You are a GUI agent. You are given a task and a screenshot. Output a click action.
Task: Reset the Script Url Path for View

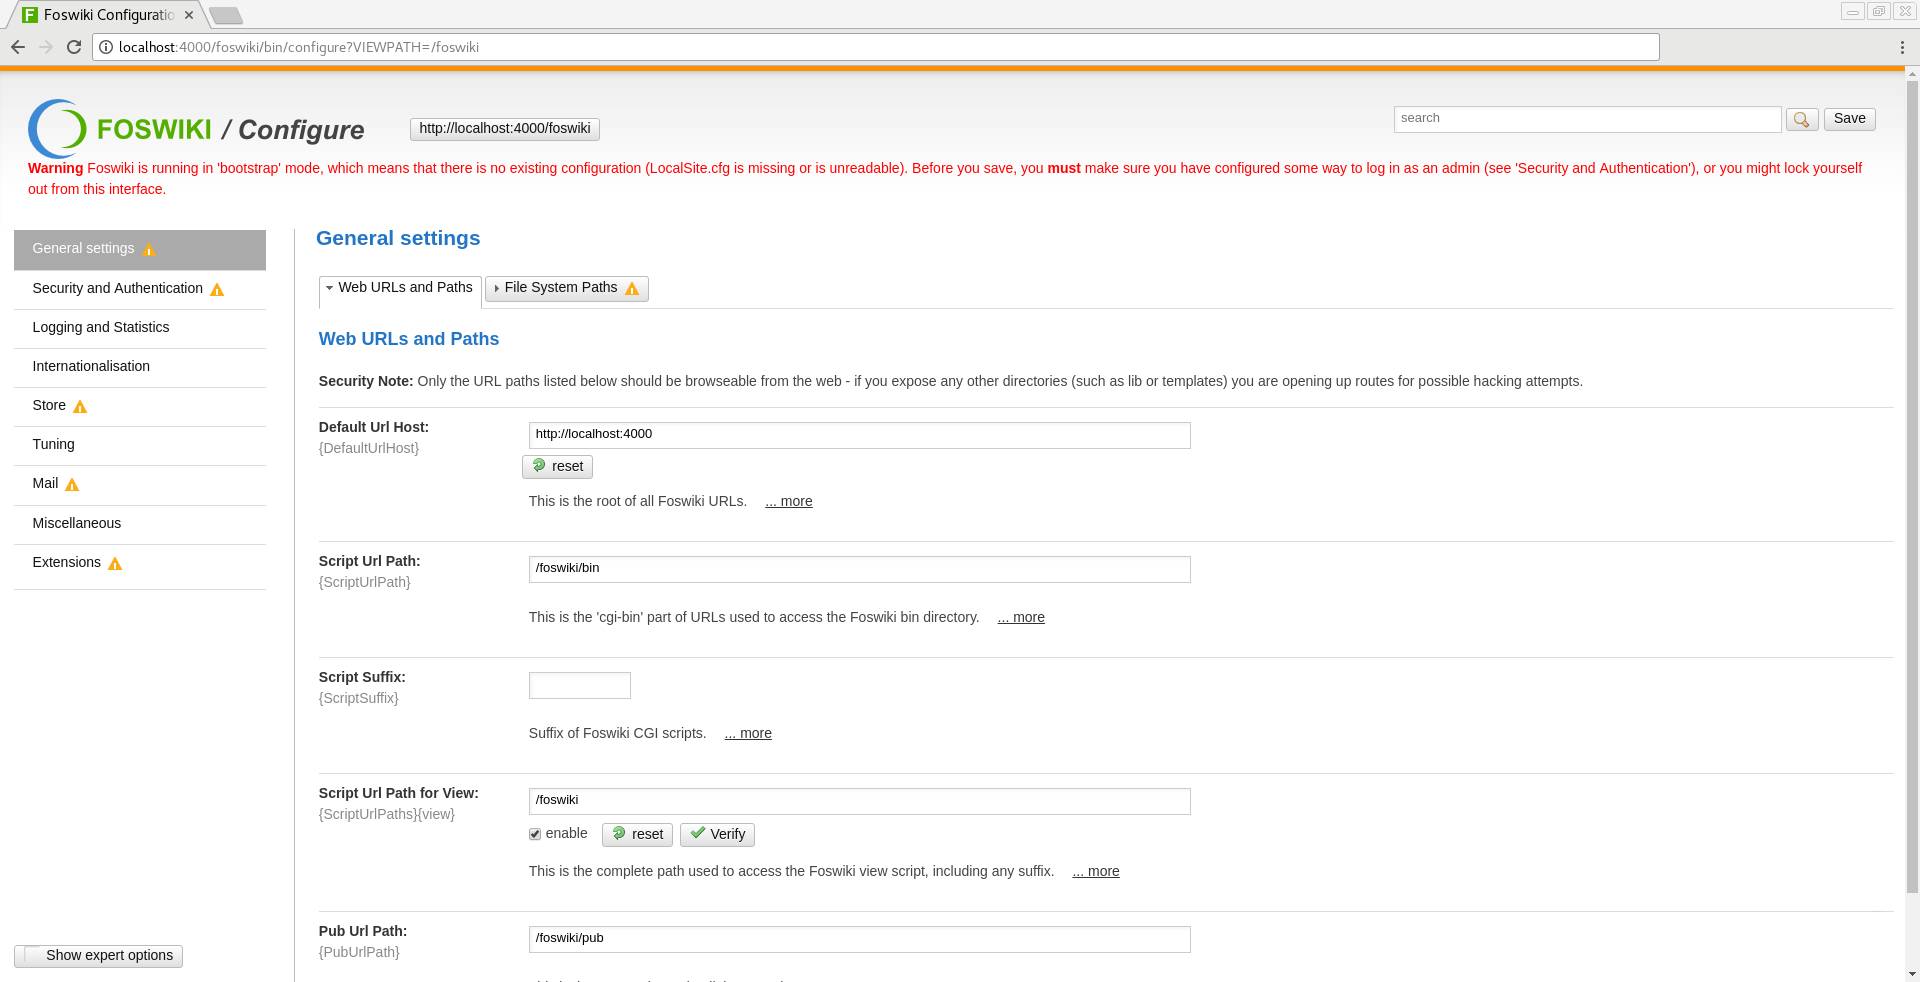637,835
